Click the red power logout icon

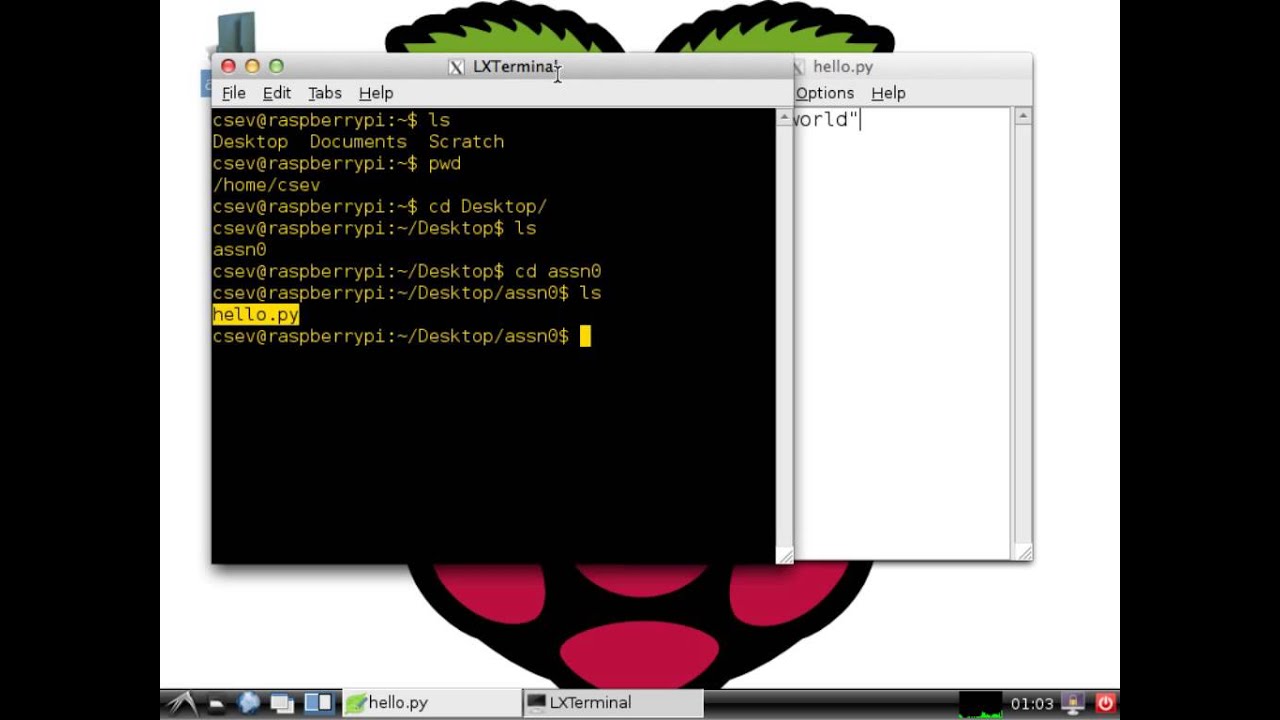pyautogui.click(x=1105, y=703)
